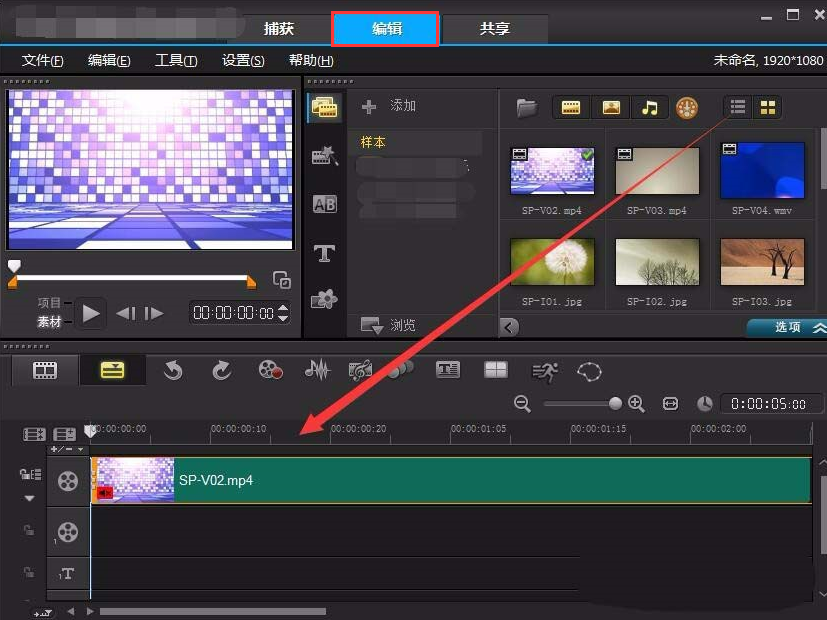This screenshot has height=620, width=827.
Task: Expand the 选项 options panel
Action: pyautogui.click(x=788, y=327)
